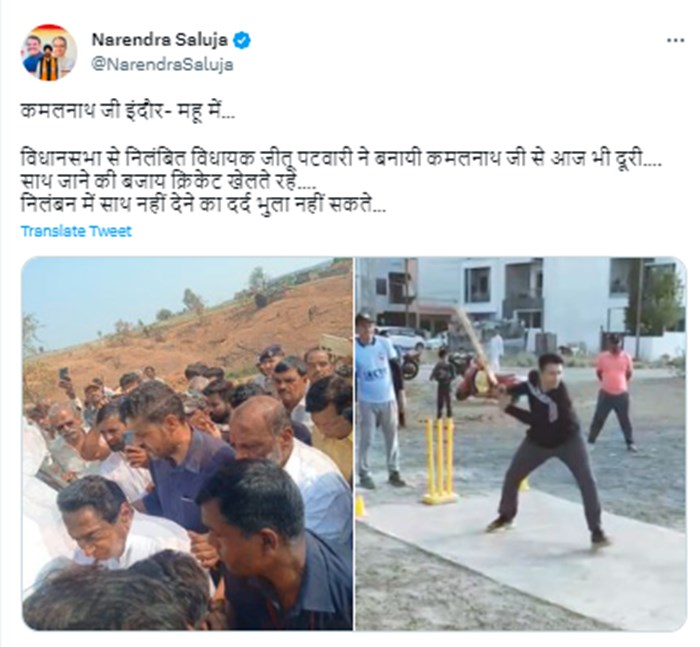Click the man in the pink shirt
This screenshot has width=700, height=647.
613,392
